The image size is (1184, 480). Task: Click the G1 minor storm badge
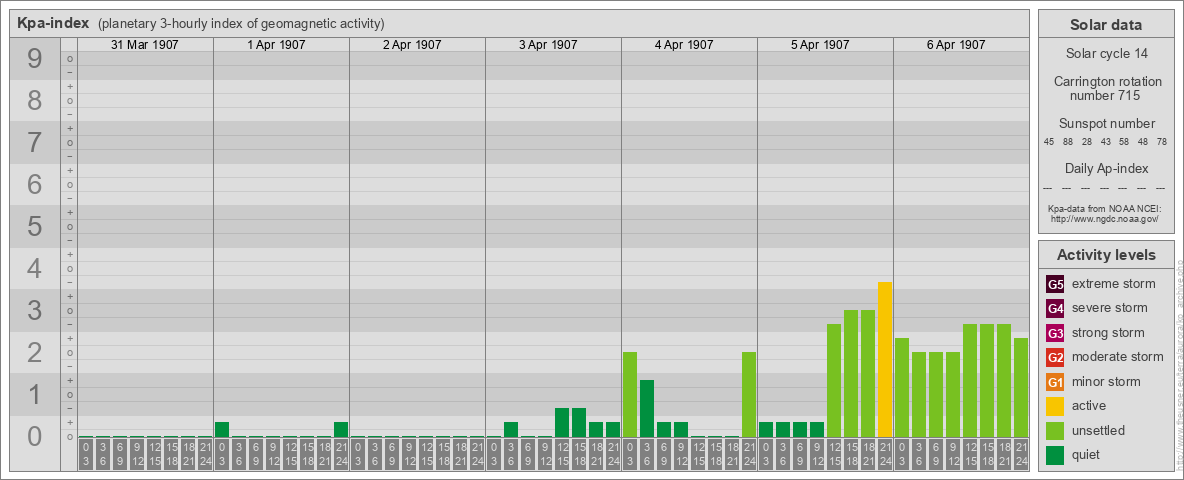point(1055,382)
